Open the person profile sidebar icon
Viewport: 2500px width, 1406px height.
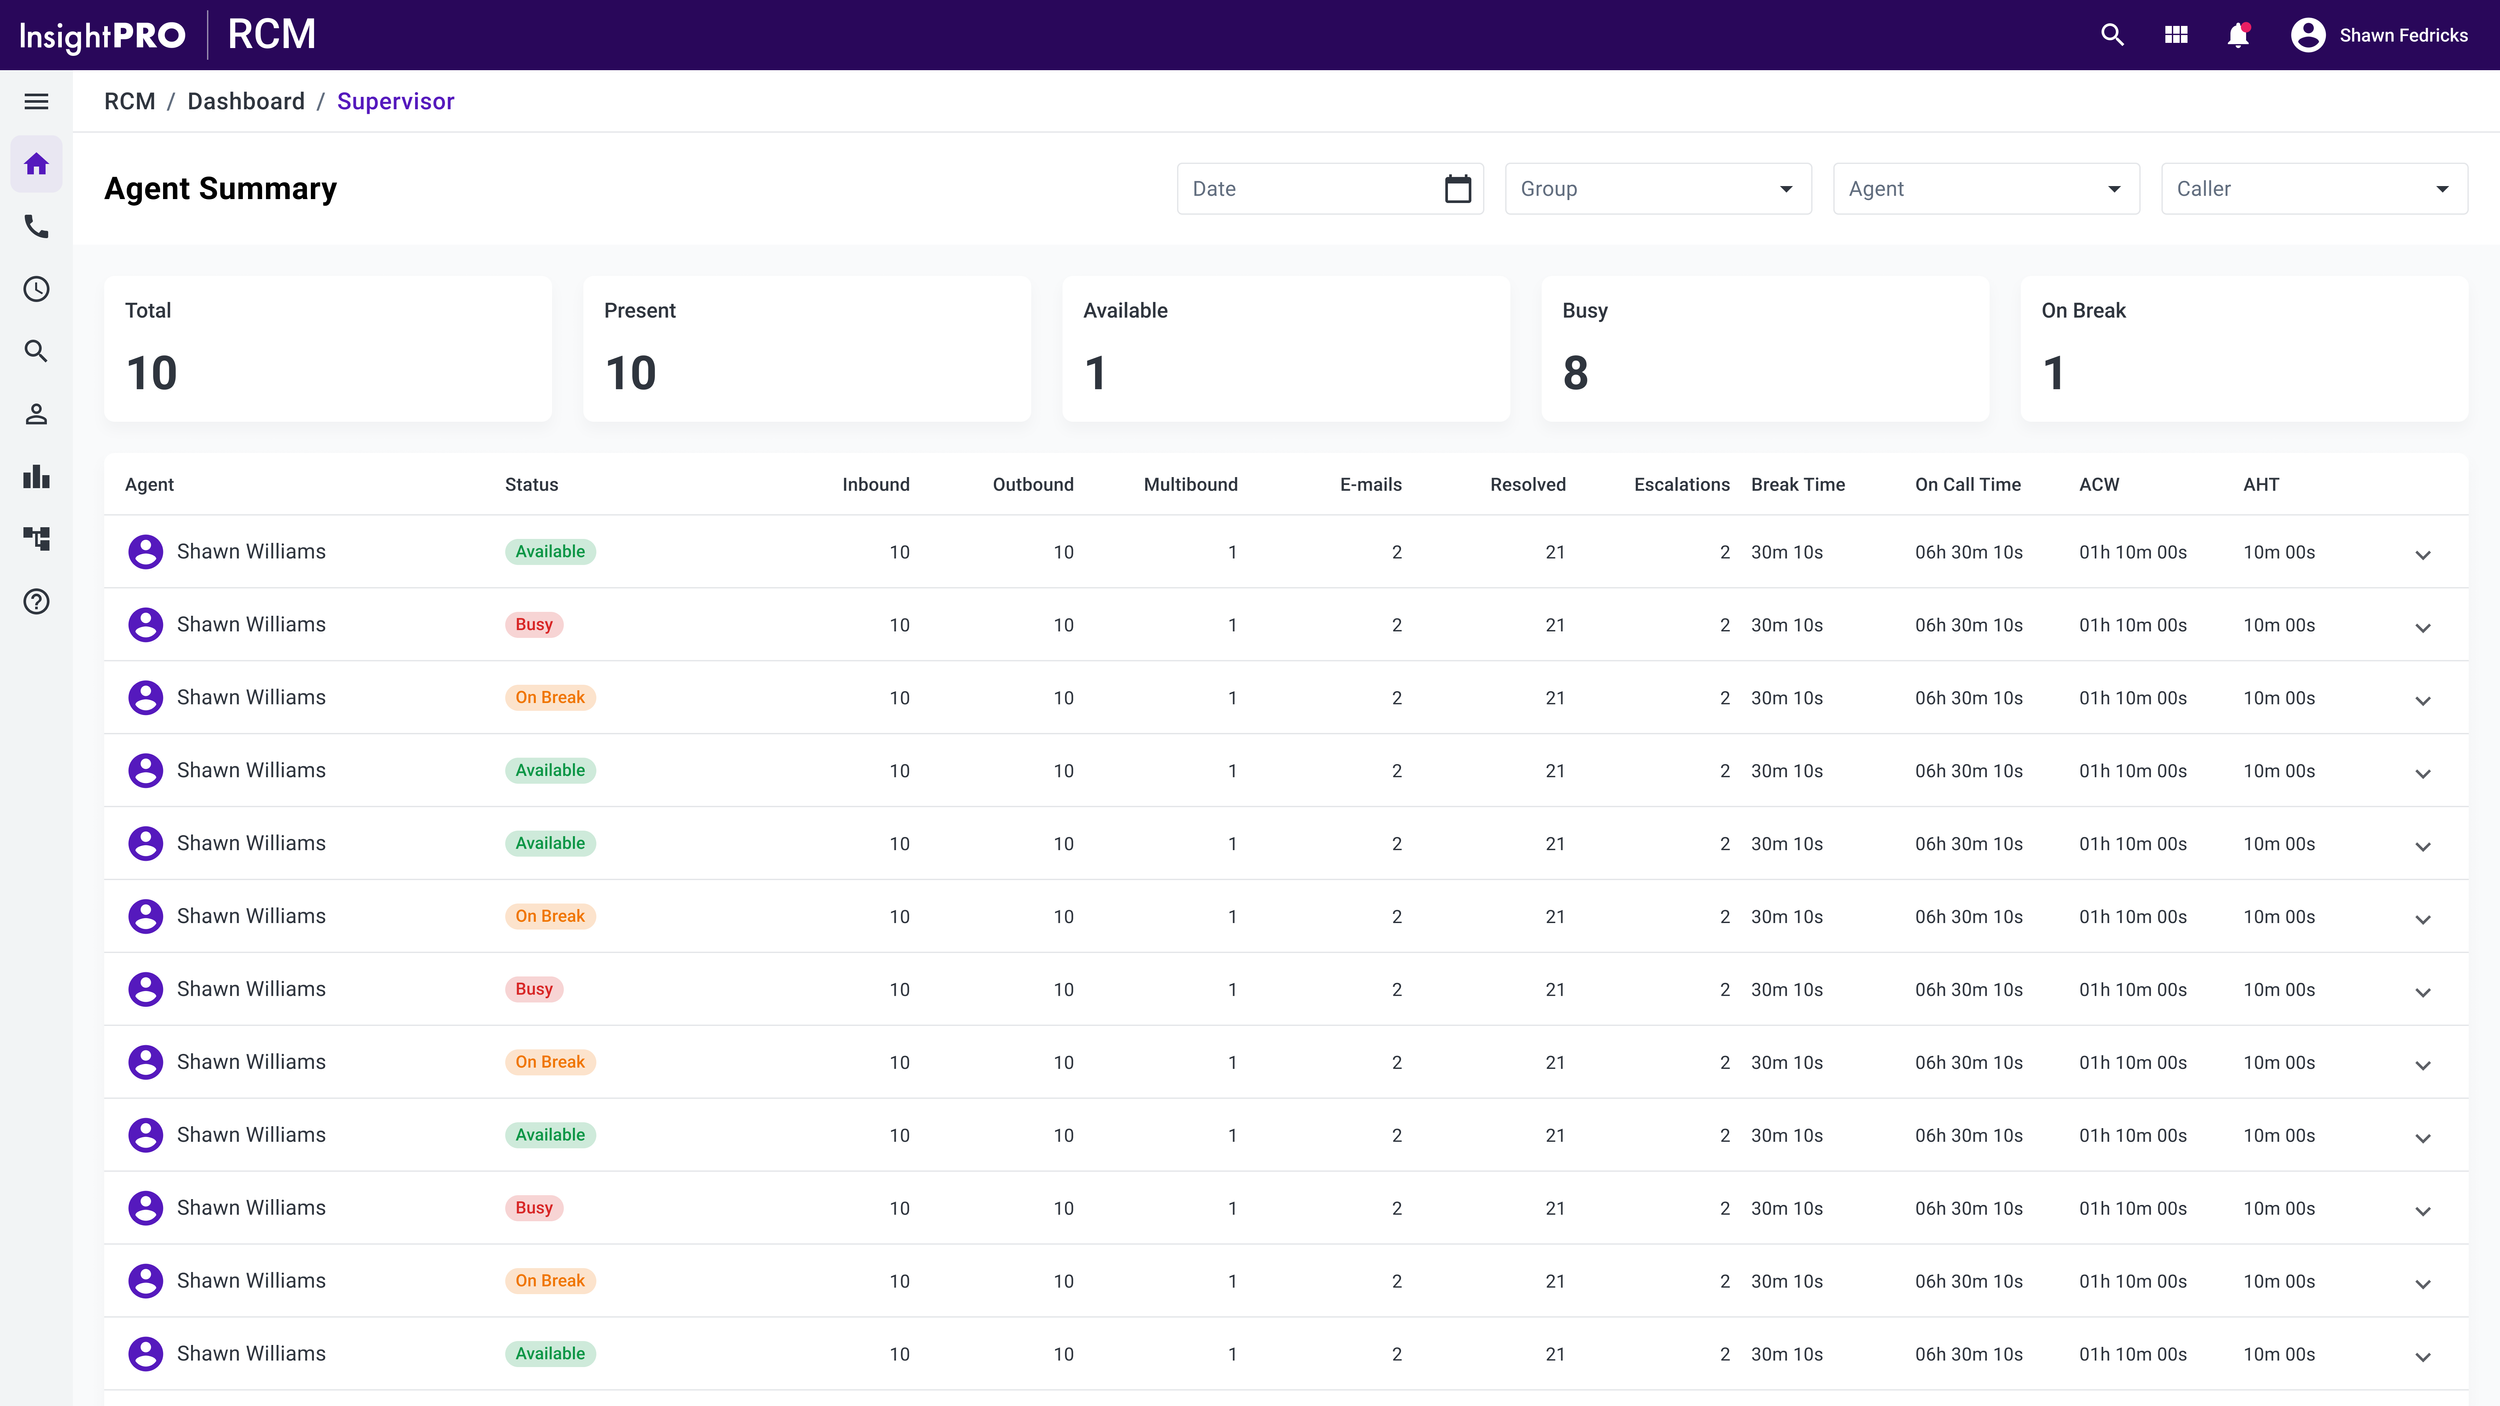(36, 414)
